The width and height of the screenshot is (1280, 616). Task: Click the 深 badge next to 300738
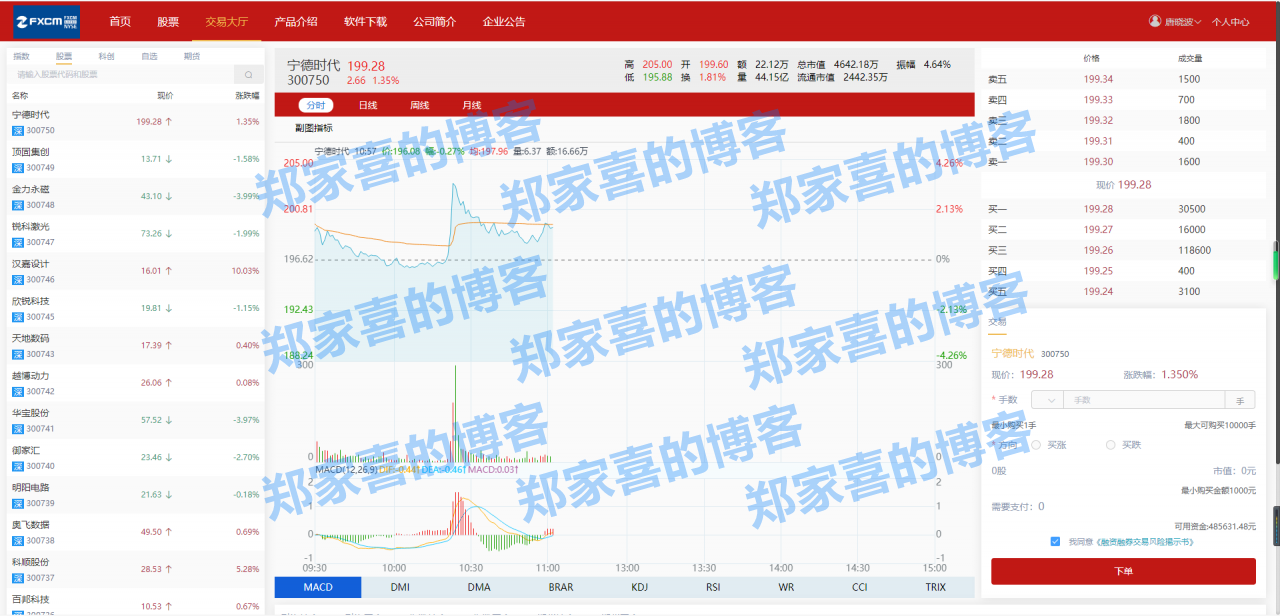[17, 540]
